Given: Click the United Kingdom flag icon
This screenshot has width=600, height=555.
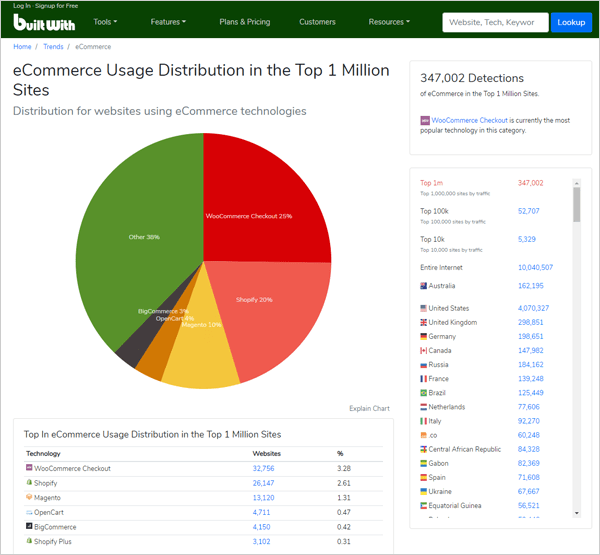Looking at the screenshot, I should tap(424, 322).
